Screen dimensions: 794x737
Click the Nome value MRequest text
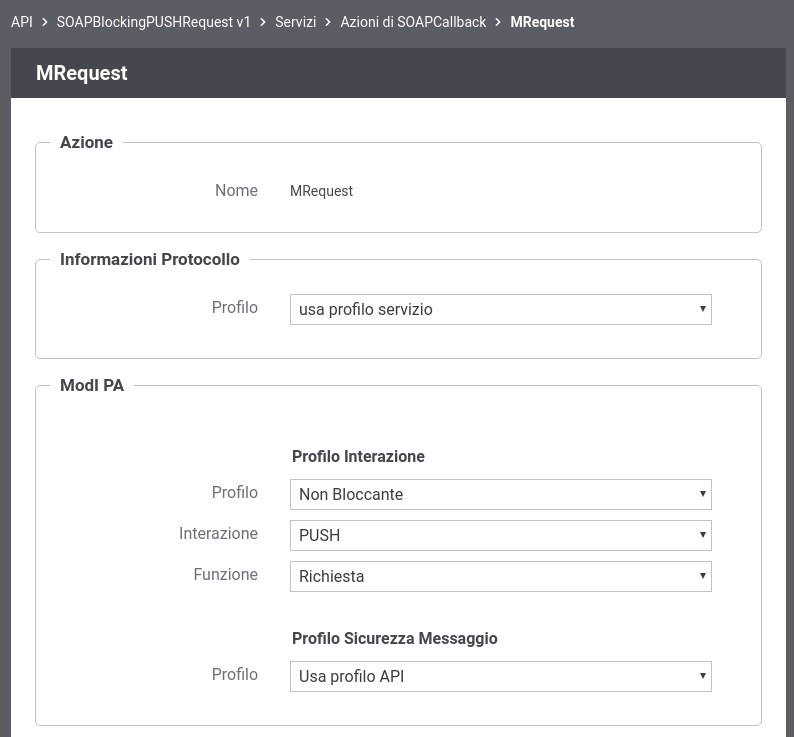point(322,191)
